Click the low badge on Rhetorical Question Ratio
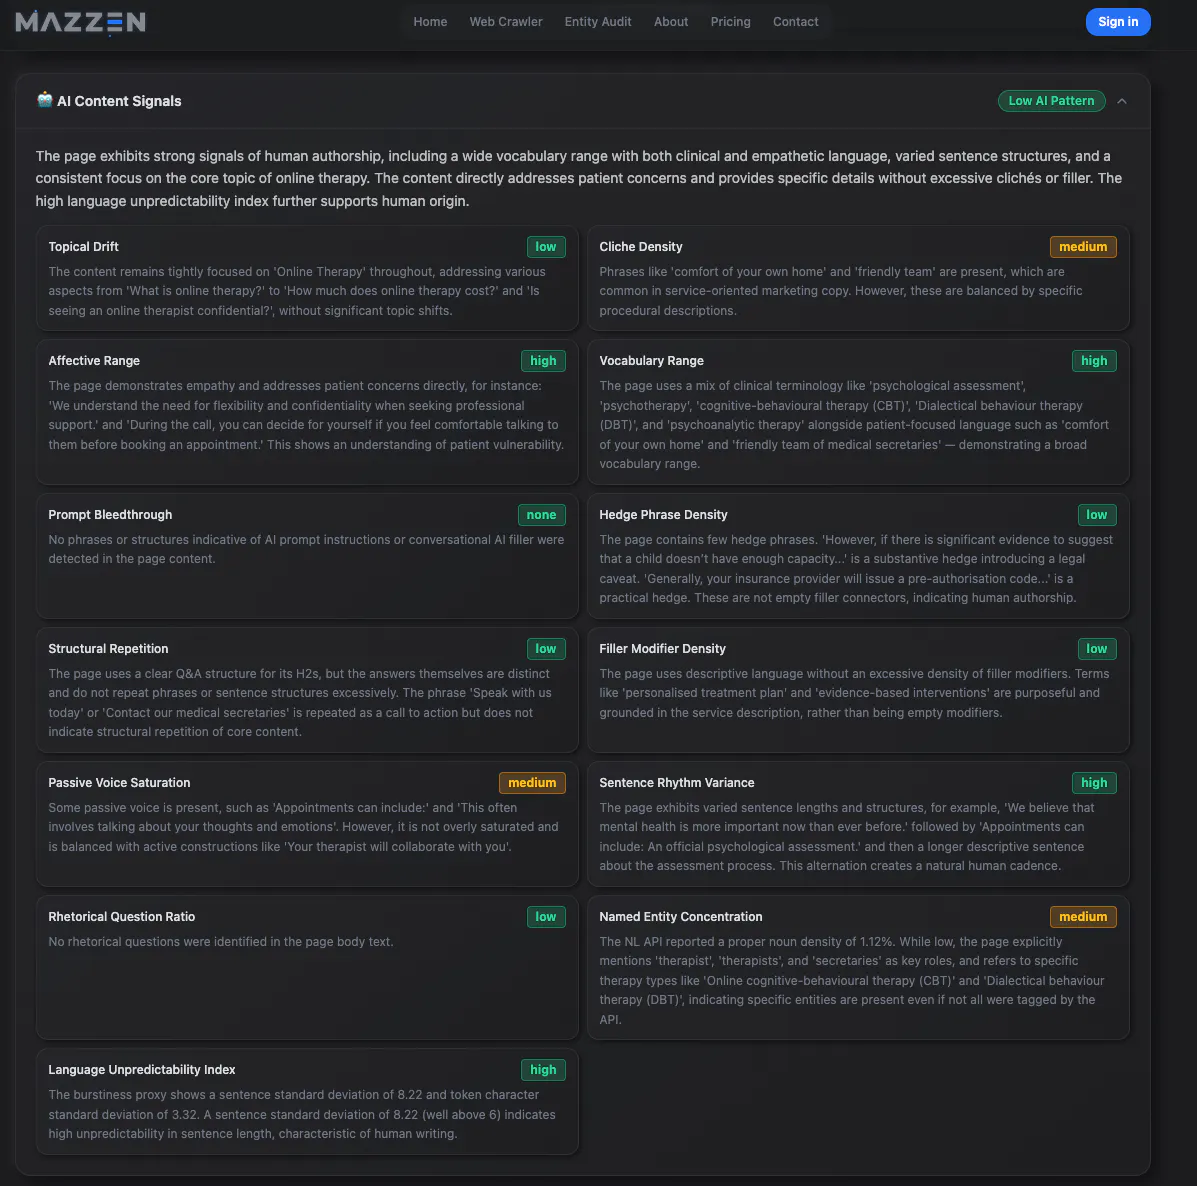 coord(545,916)
